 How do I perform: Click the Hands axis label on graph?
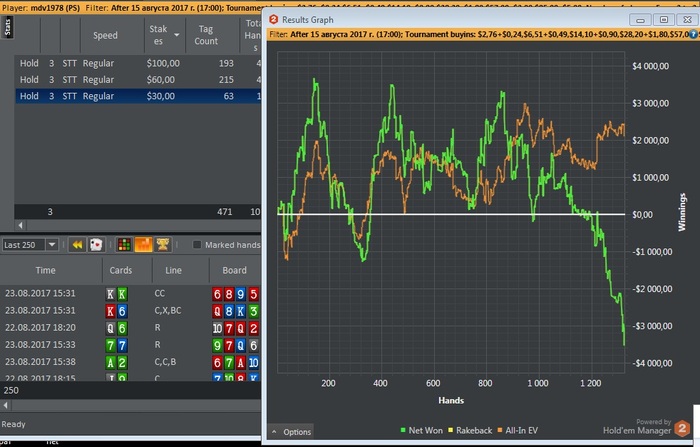(451, 400)
